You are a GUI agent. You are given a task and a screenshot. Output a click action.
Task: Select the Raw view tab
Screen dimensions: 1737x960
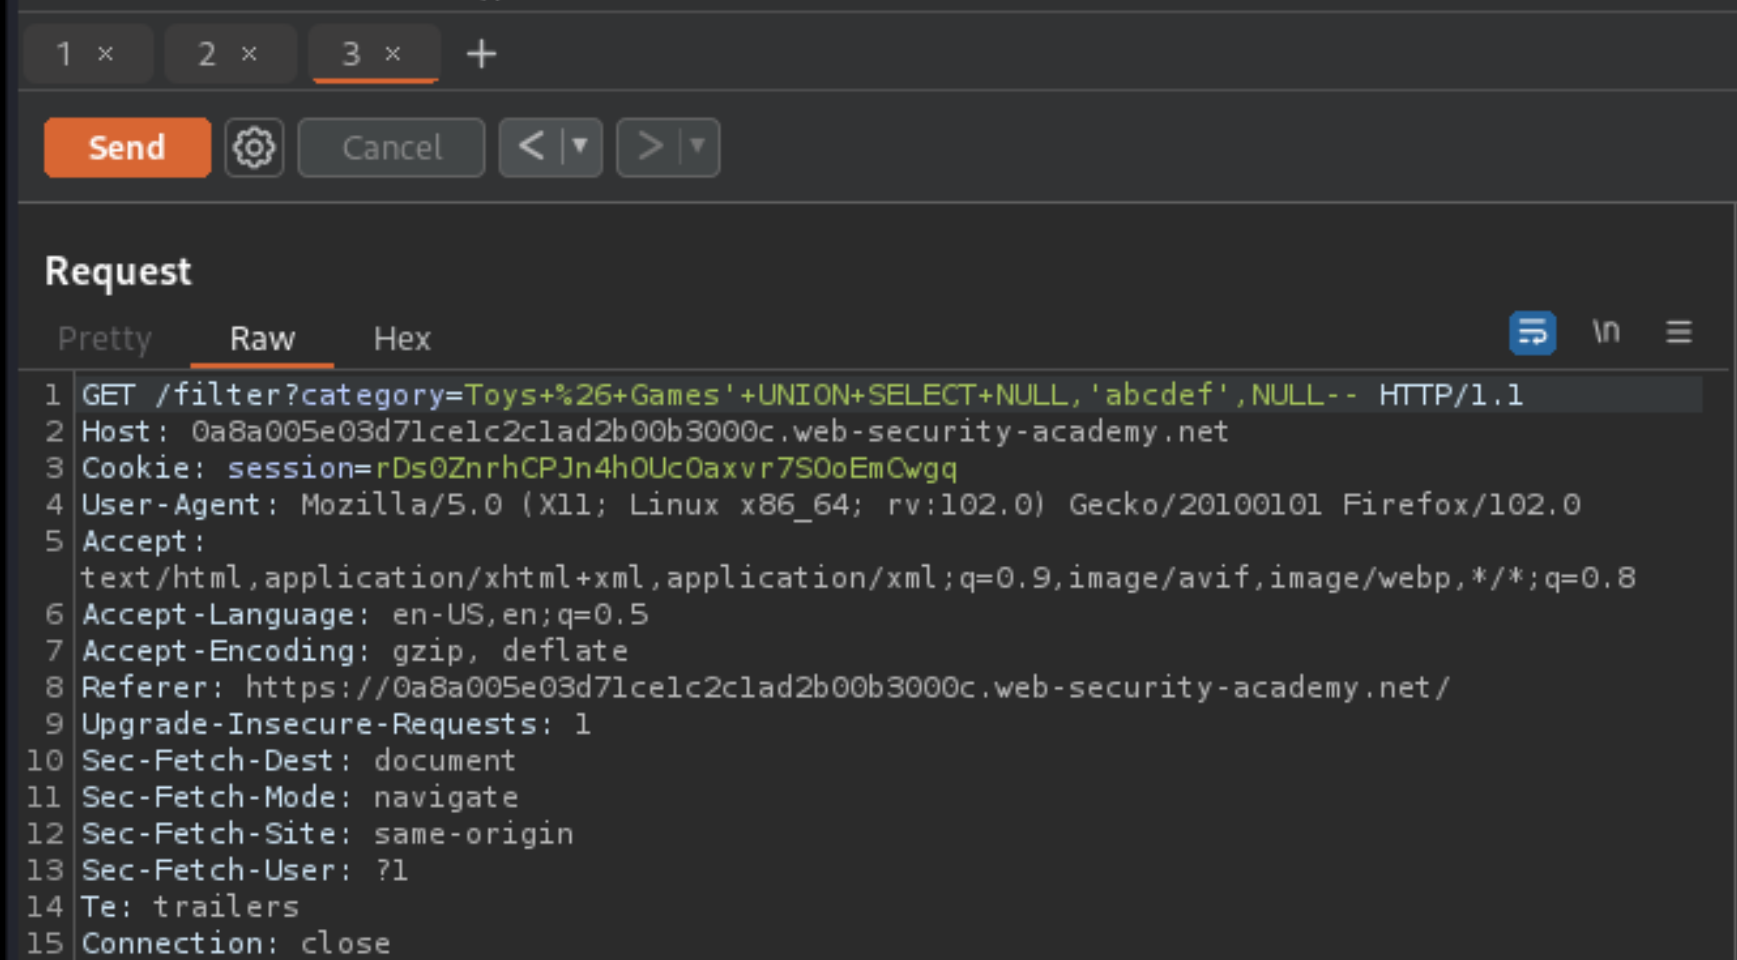coord(262,339)
